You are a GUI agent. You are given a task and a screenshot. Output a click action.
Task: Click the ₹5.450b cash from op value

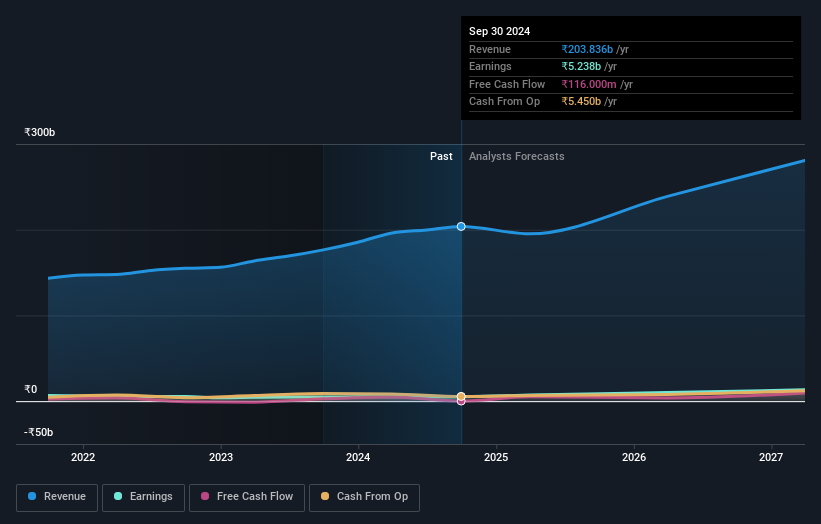coord(581,102)
